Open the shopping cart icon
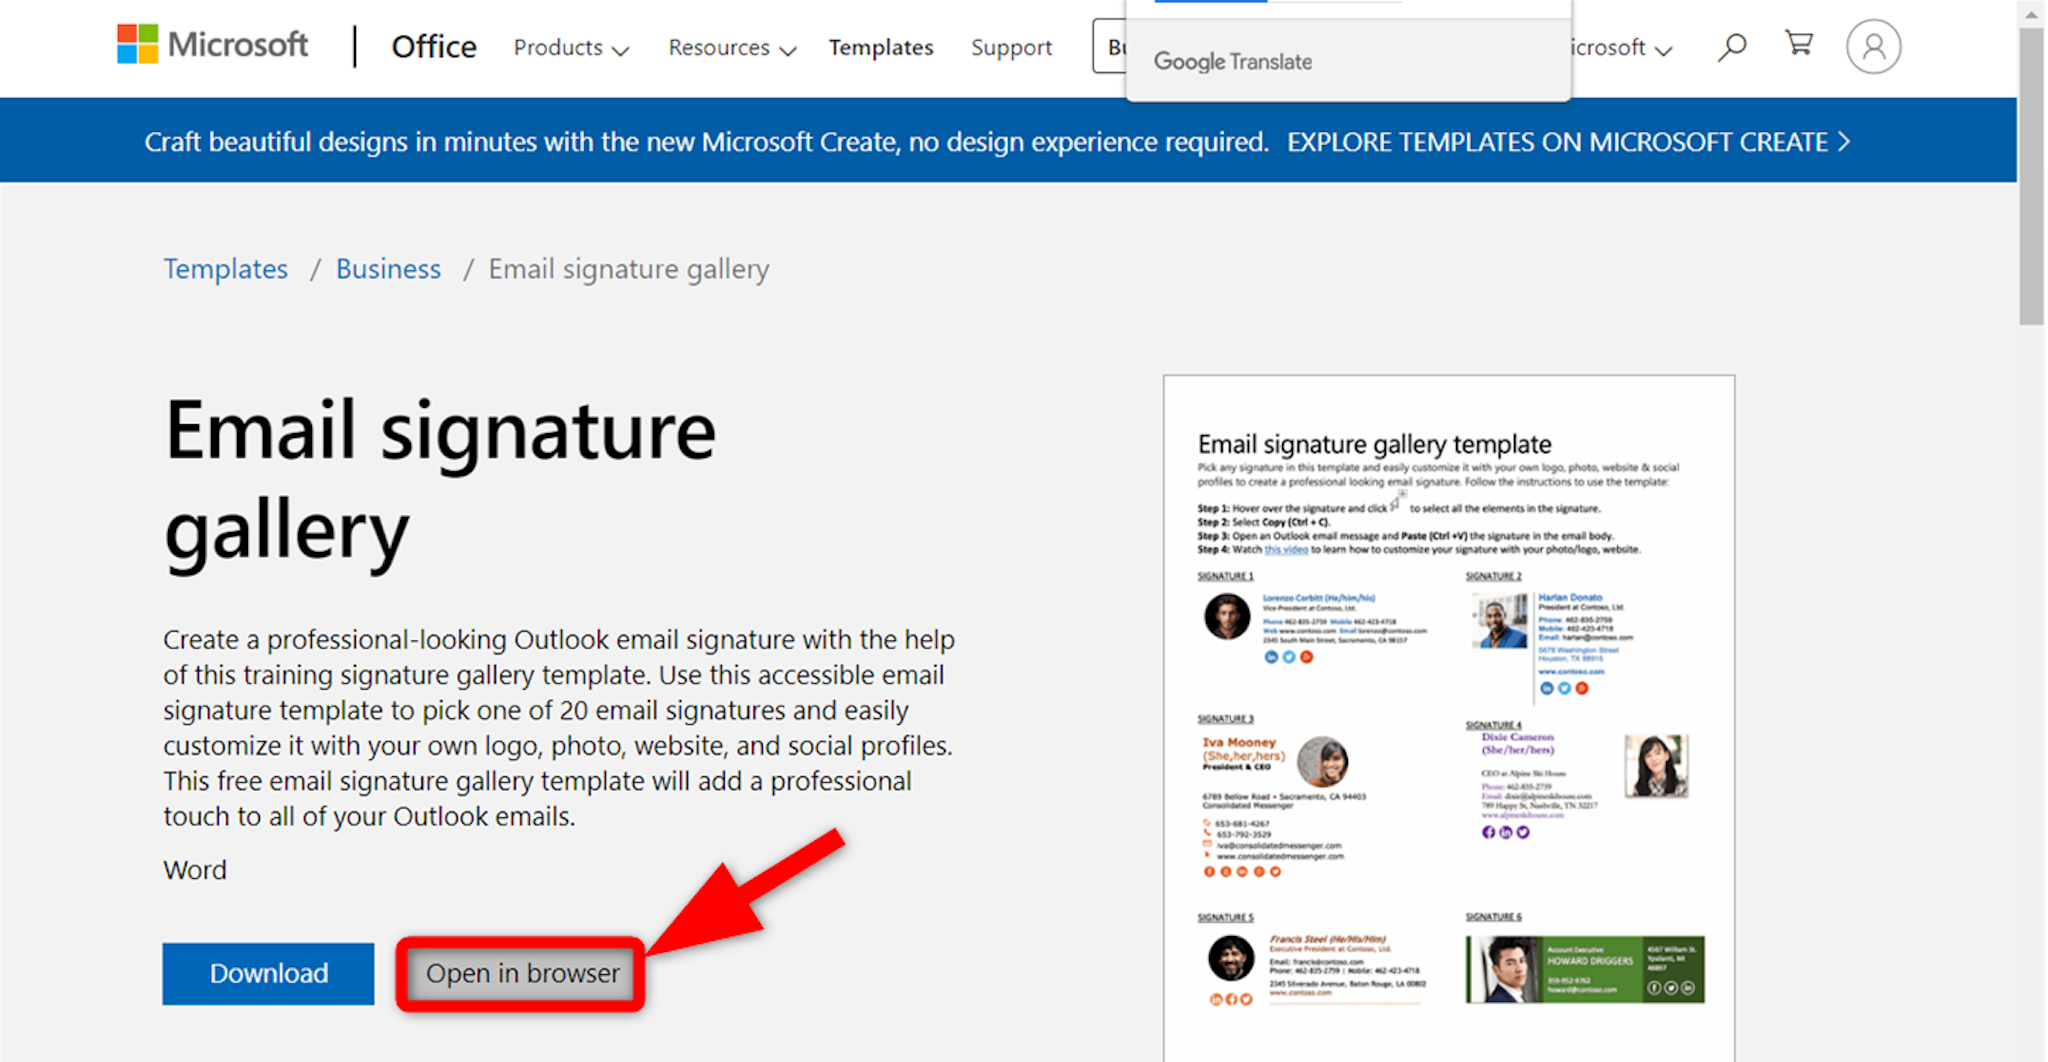The width and height of the screenshot is (2048, 1062). [x=1799, y=44]
